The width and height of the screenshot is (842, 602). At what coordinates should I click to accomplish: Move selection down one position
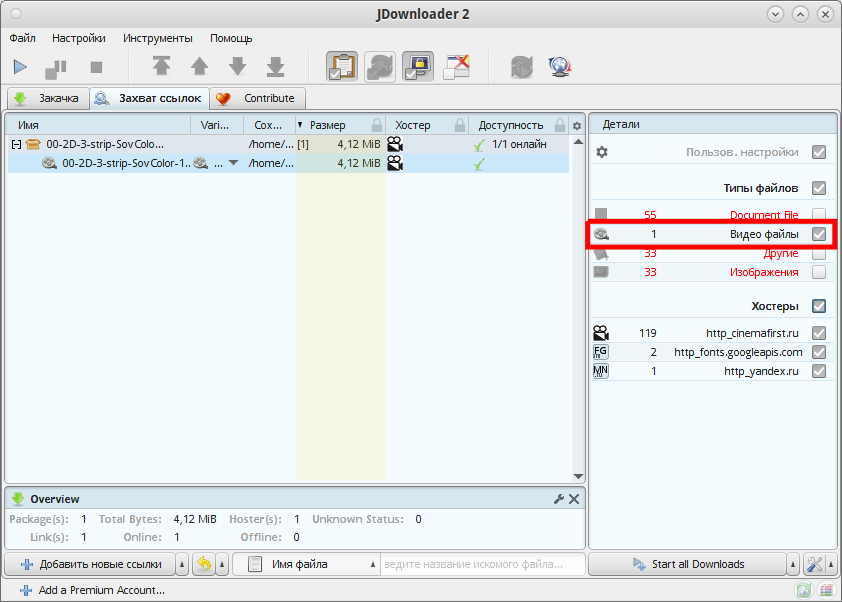point(237,67)
